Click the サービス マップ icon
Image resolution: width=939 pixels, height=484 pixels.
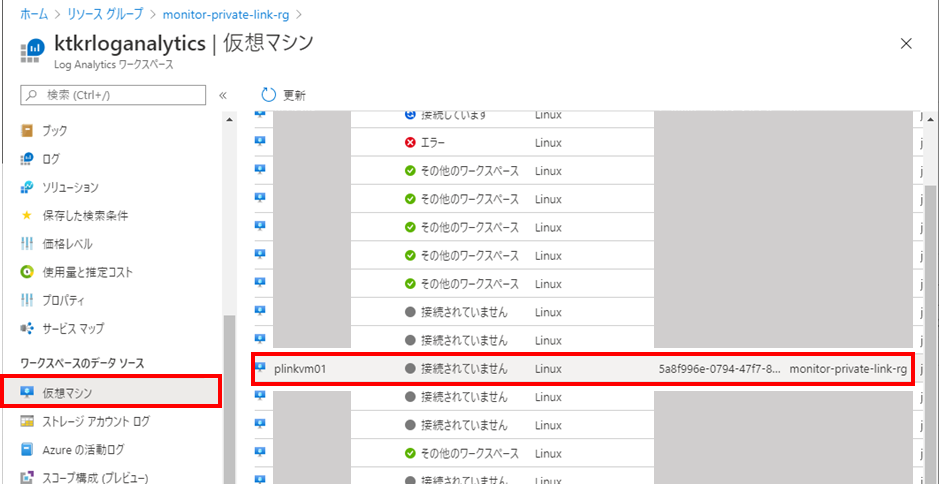point(27,328)
